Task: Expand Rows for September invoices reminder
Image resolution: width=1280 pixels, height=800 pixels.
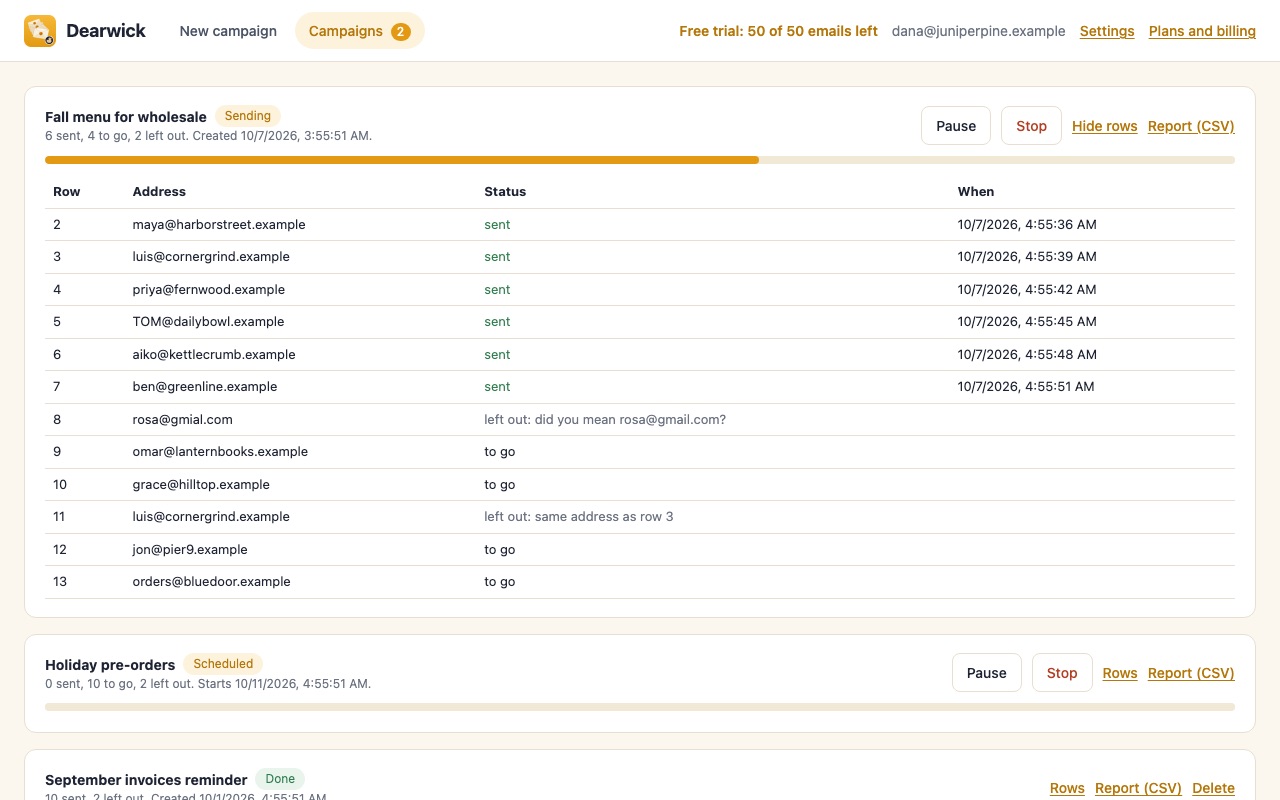Action: pyautogui.click(x=1067, y=788)
